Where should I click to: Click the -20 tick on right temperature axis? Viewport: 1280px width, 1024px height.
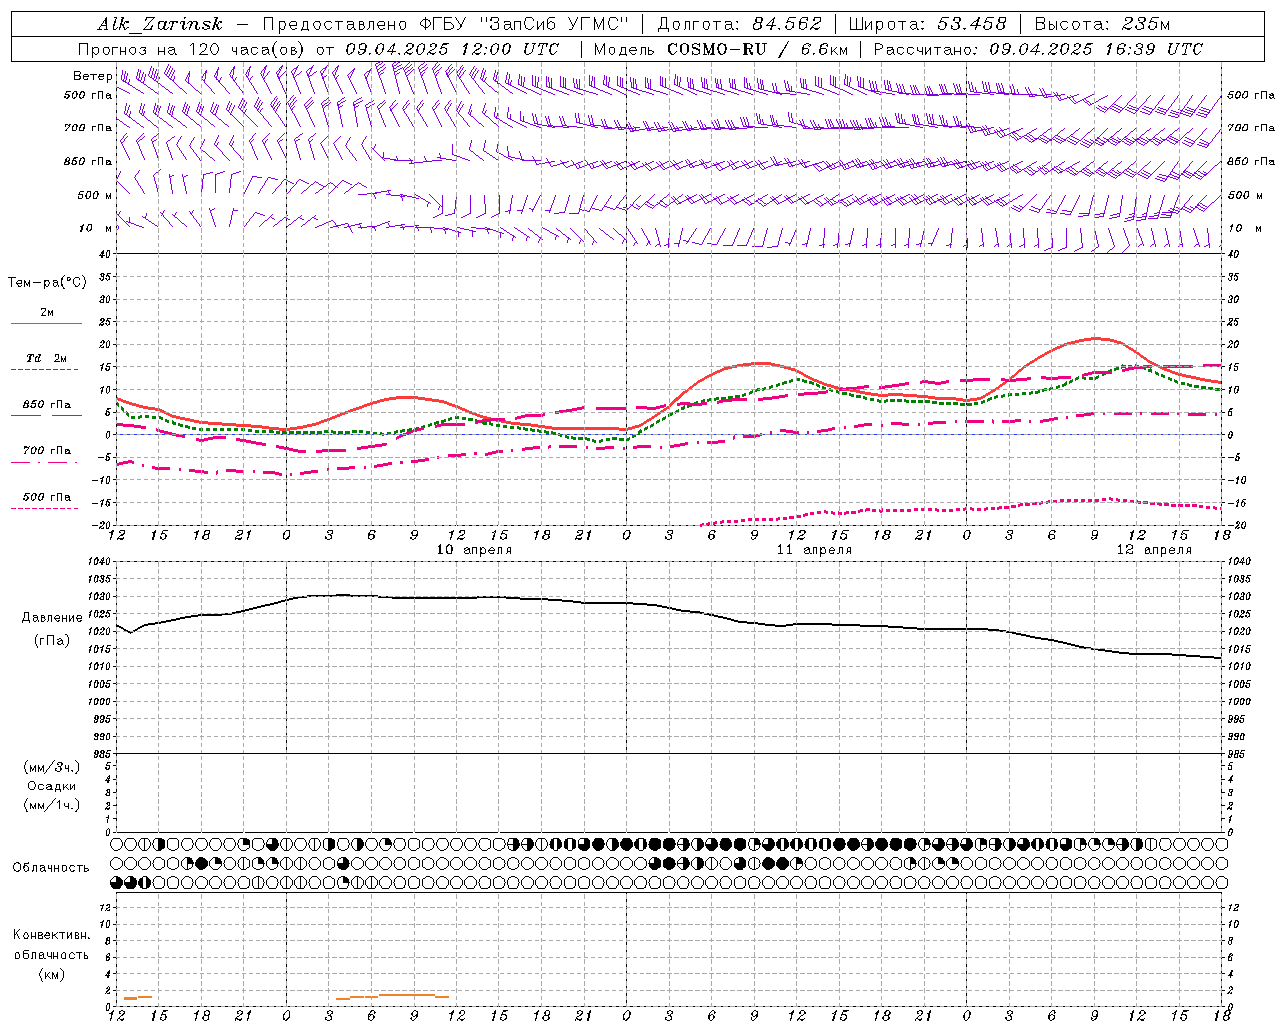1235,525
